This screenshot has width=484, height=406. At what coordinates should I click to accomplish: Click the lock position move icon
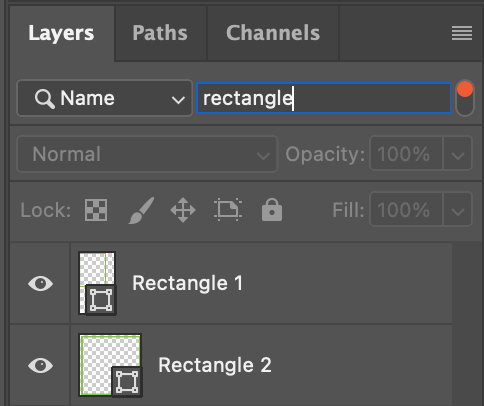(x=183, y=210)
